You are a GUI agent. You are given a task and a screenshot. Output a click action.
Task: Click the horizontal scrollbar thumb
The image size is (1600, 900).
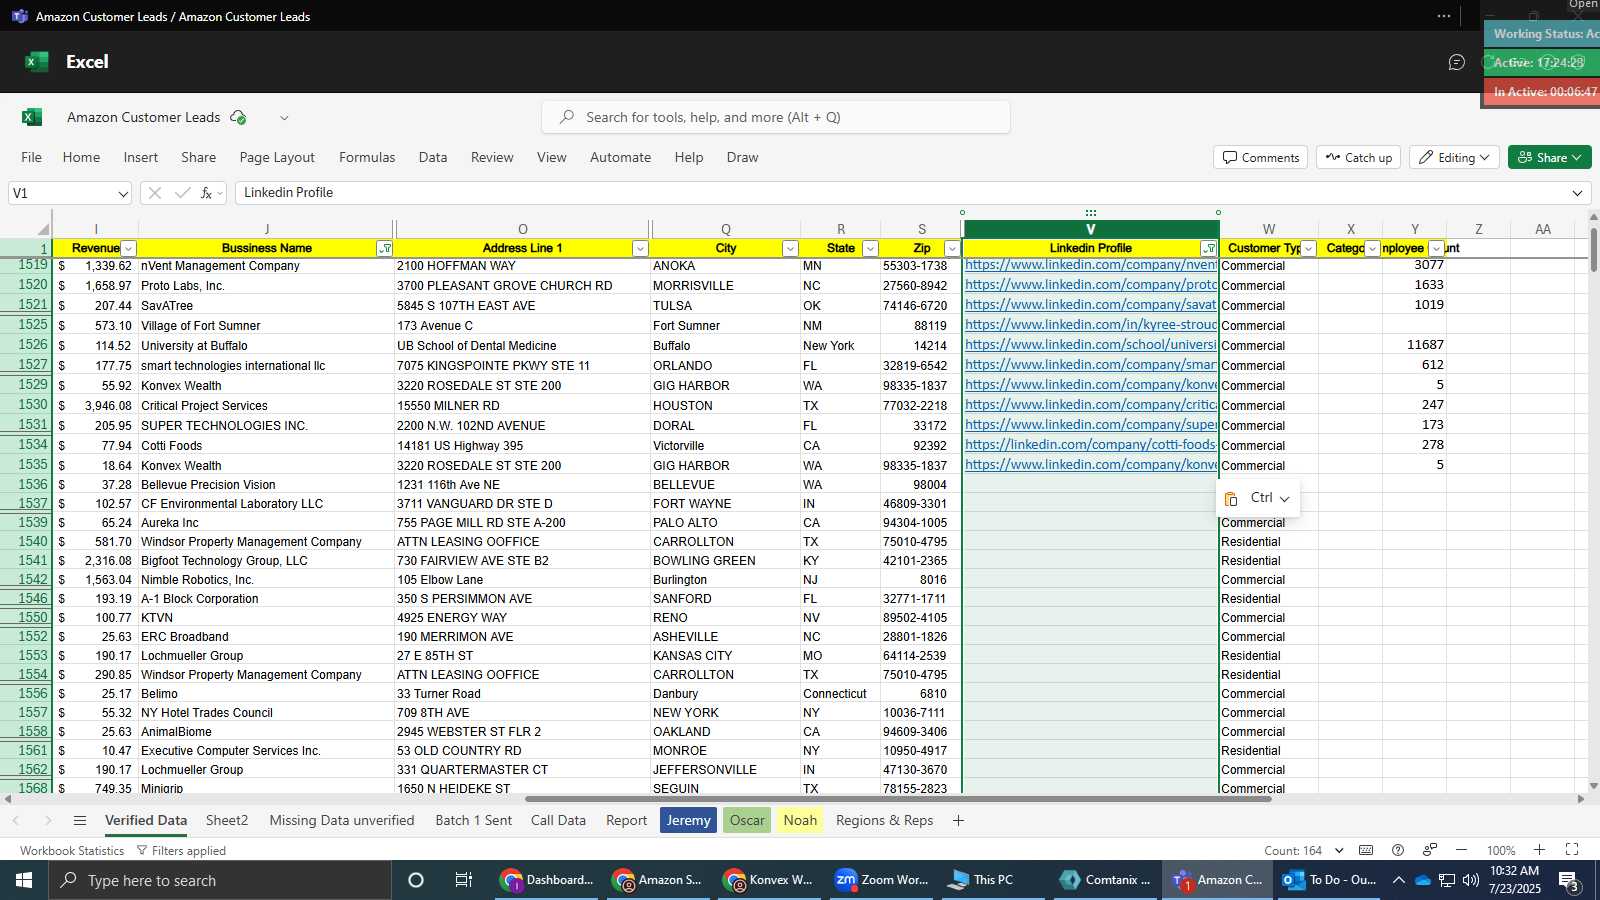tap(898, 799)
